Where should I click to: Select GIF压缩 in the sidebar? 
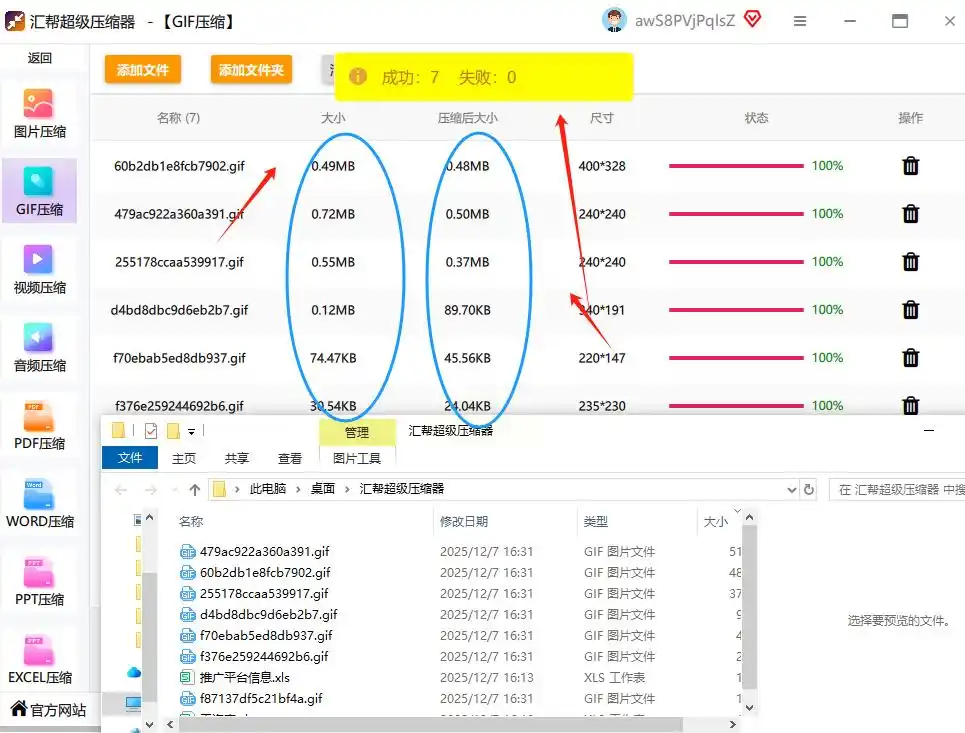point(39,191)
